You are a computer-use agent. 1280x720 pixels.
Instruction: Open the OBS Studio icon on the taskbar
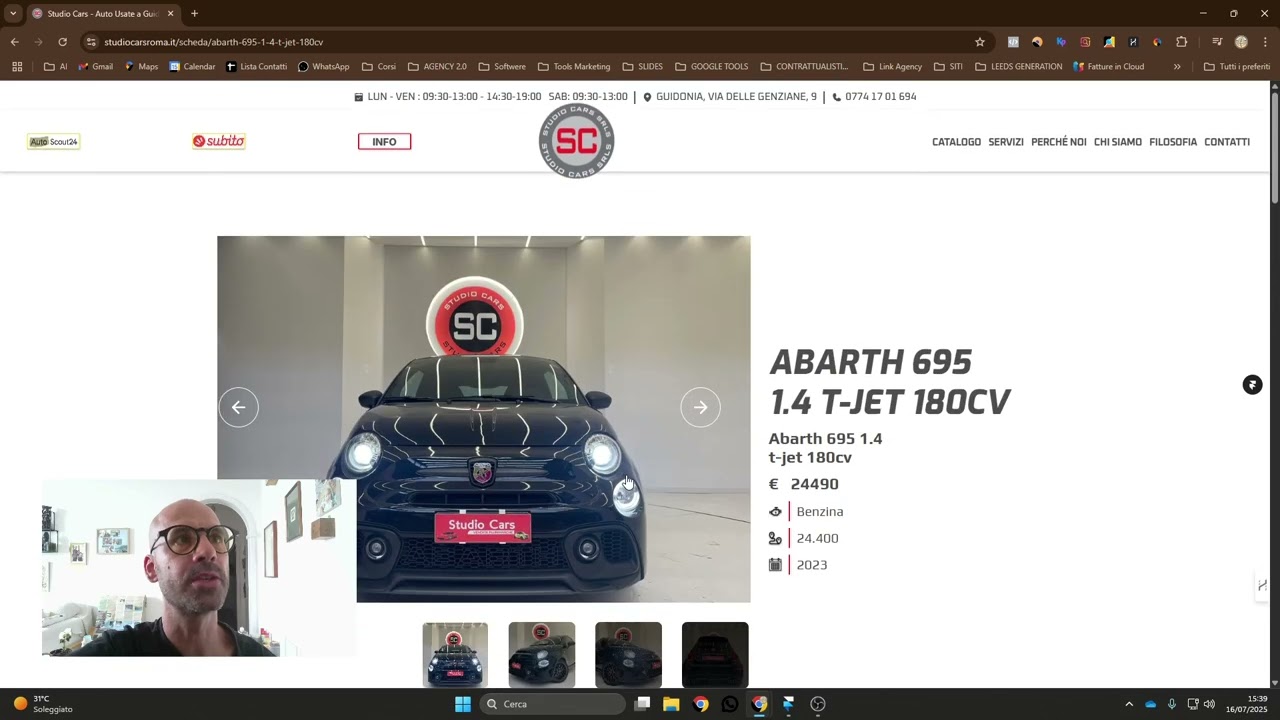[818, 704]
